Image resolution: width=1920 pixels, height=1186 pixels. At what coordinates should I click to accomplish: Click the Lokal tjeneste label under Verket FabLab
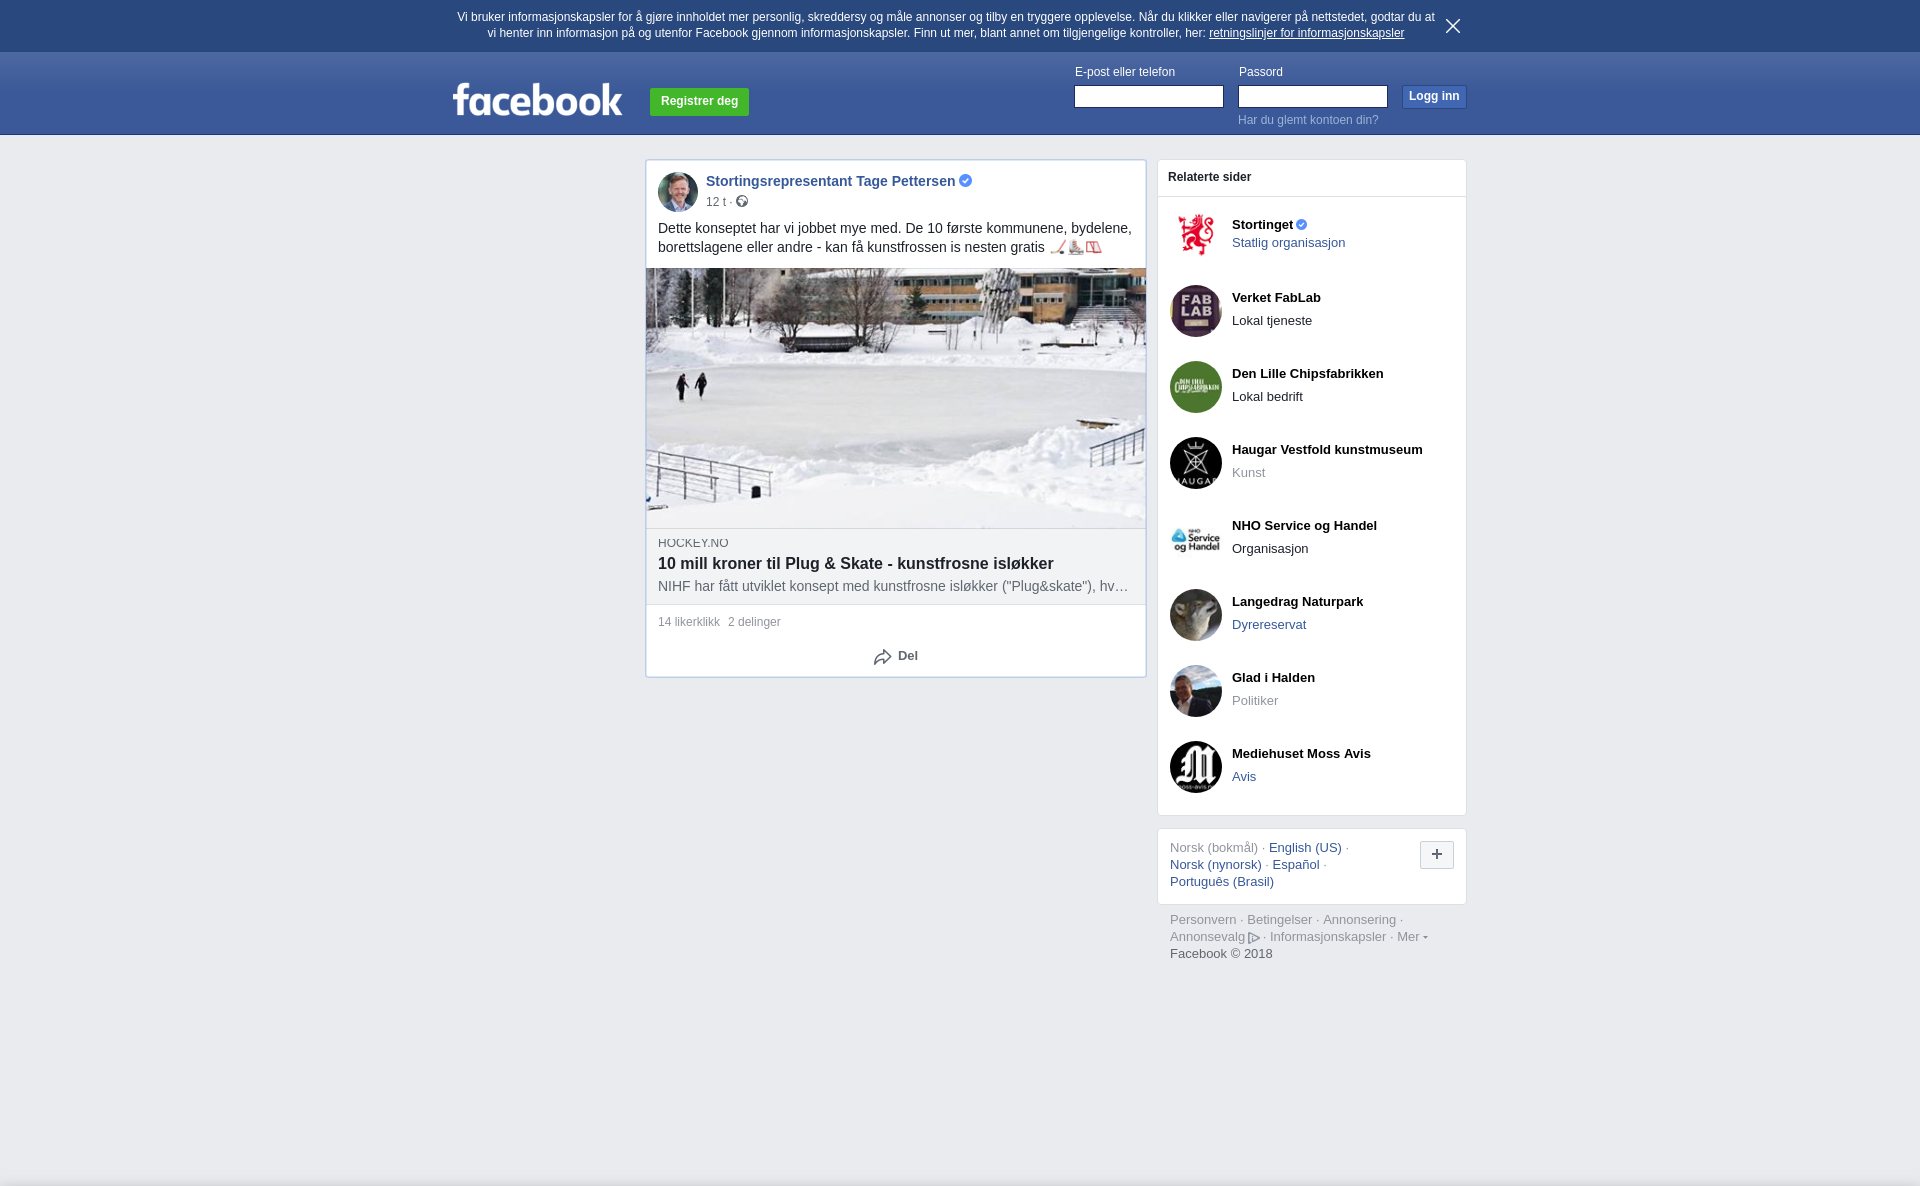tap(1272, 321)
